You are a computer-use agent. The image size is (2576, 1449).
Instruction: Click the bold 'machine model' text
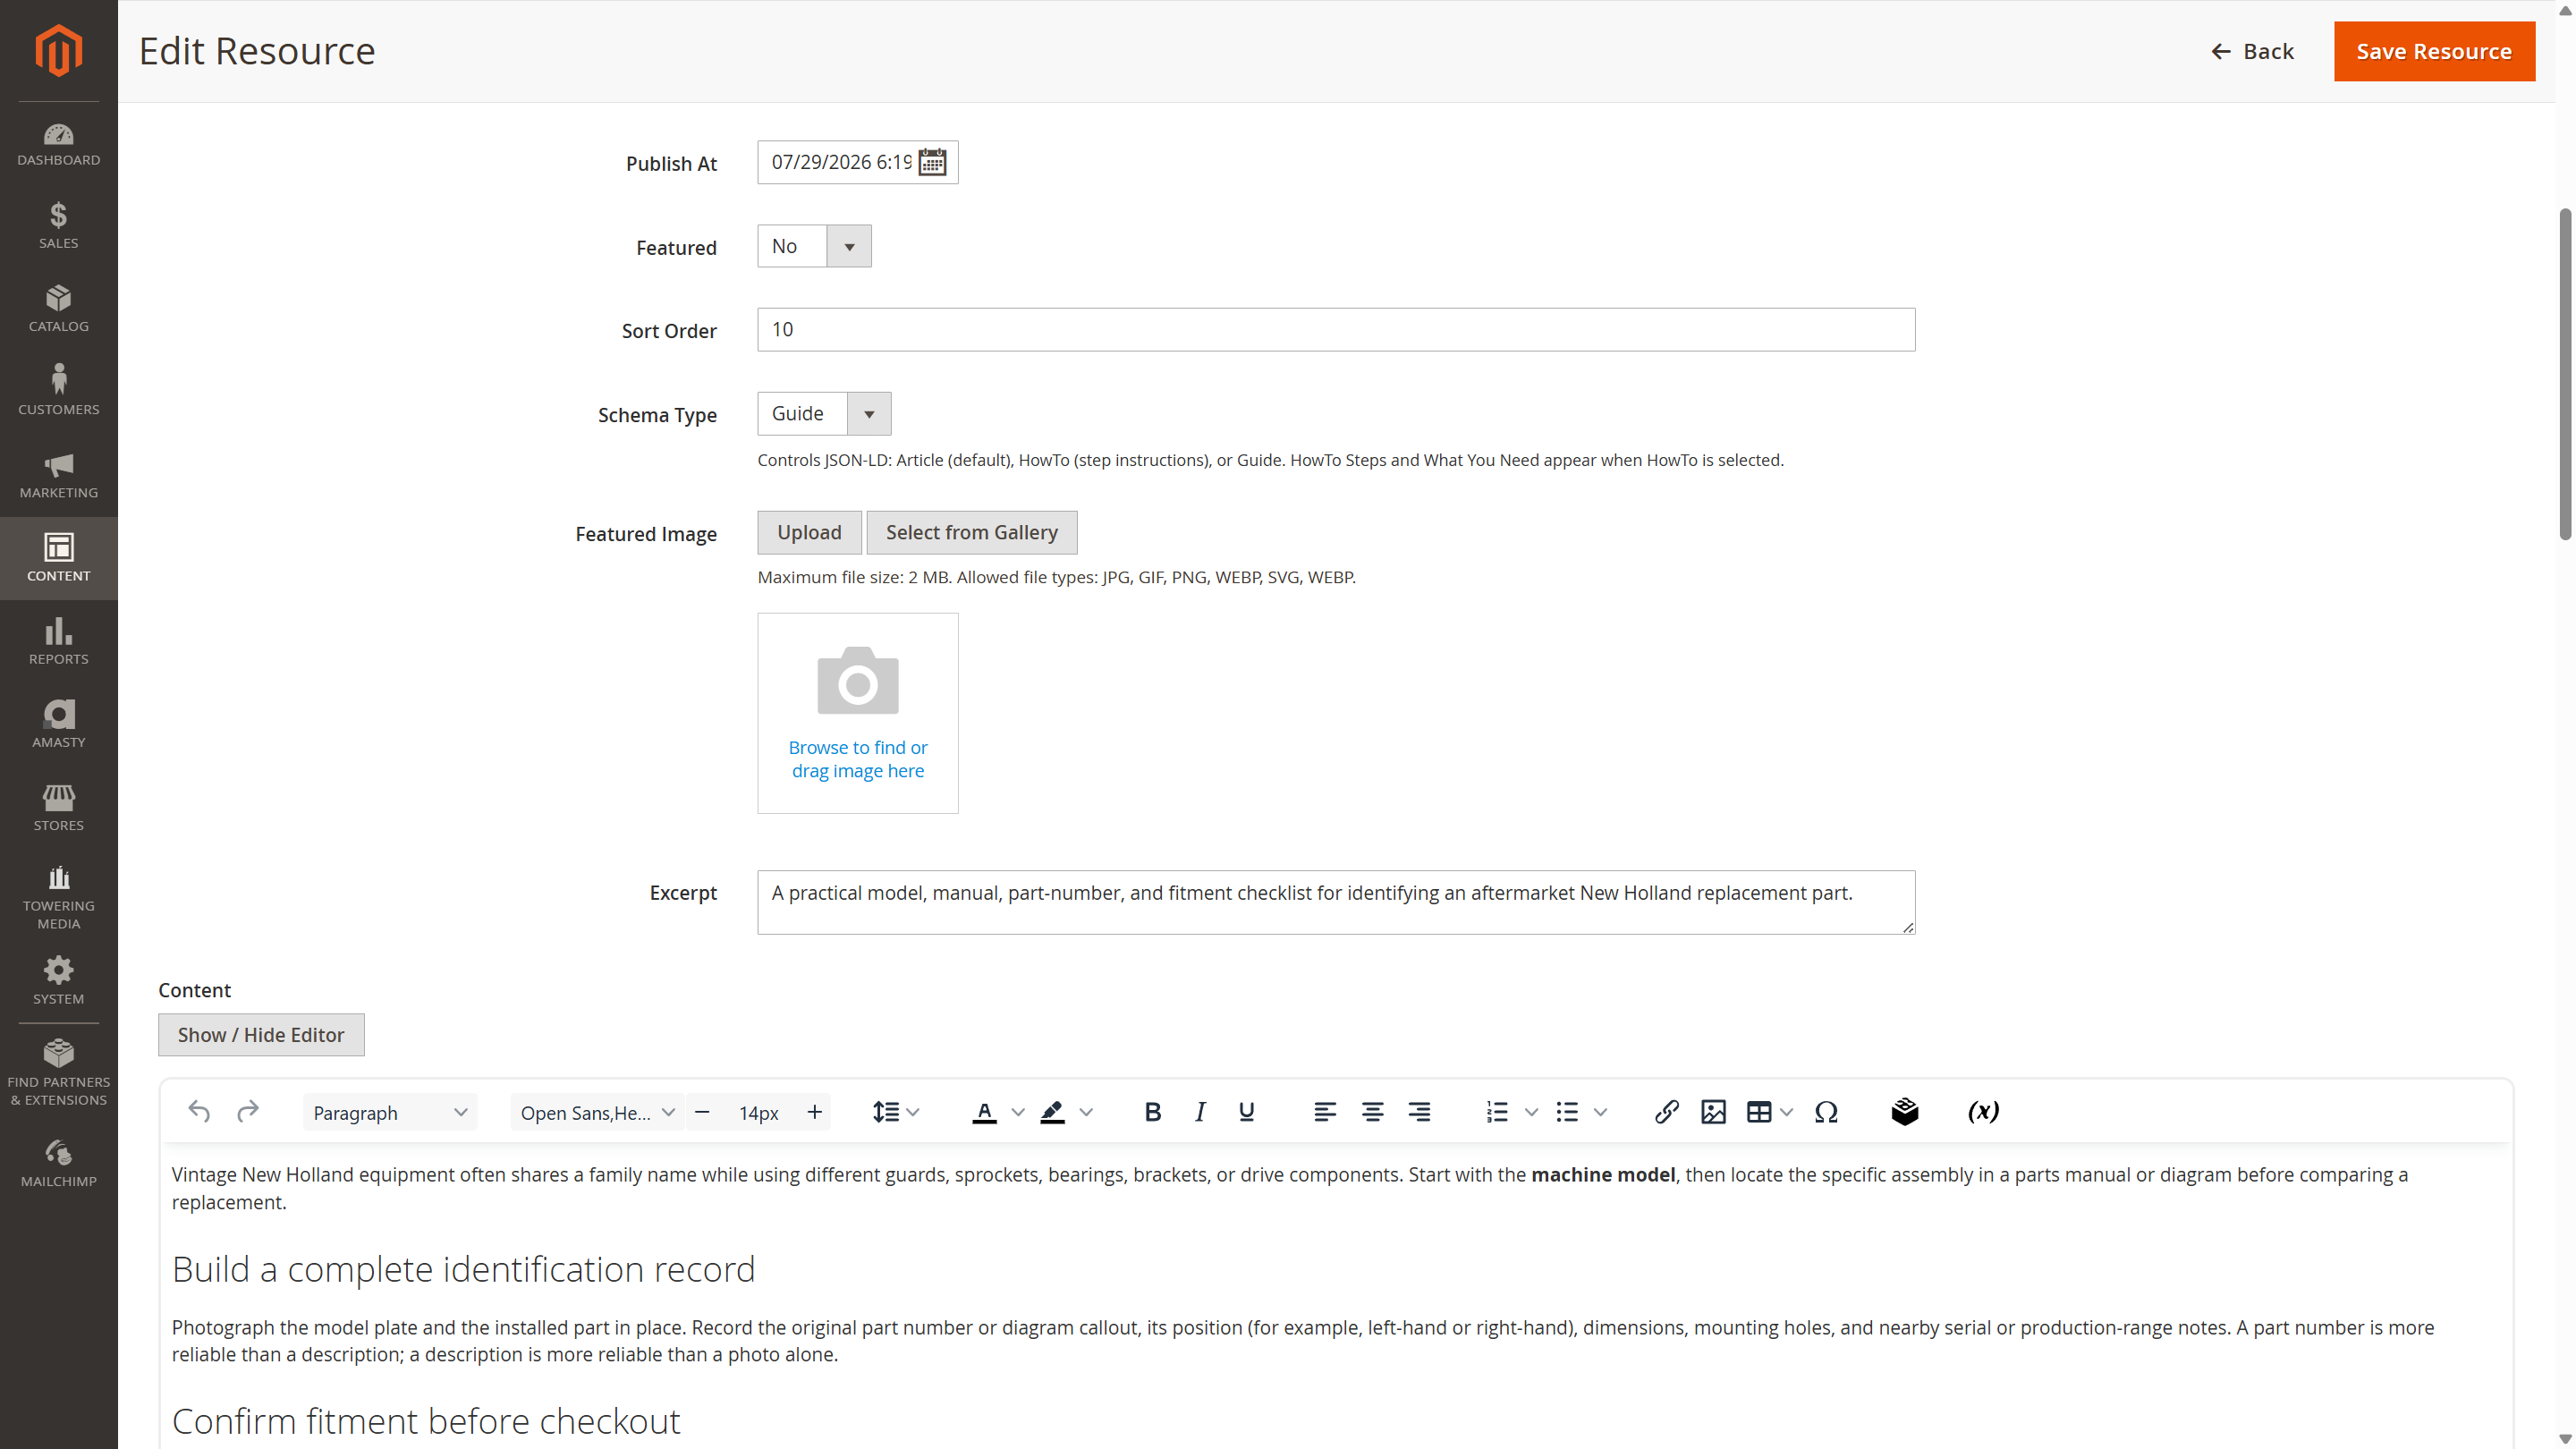point(1603,1174)
